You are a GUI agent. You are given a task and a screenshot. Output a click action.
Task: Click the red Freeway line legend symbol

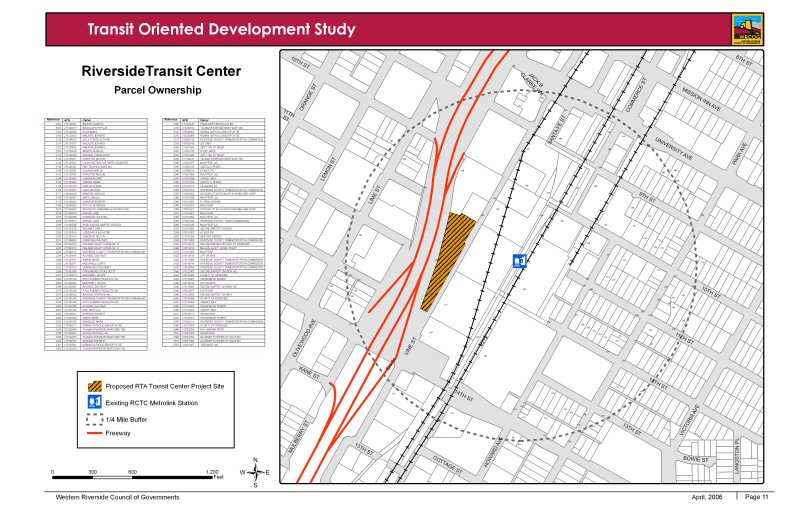pos(94,433)
